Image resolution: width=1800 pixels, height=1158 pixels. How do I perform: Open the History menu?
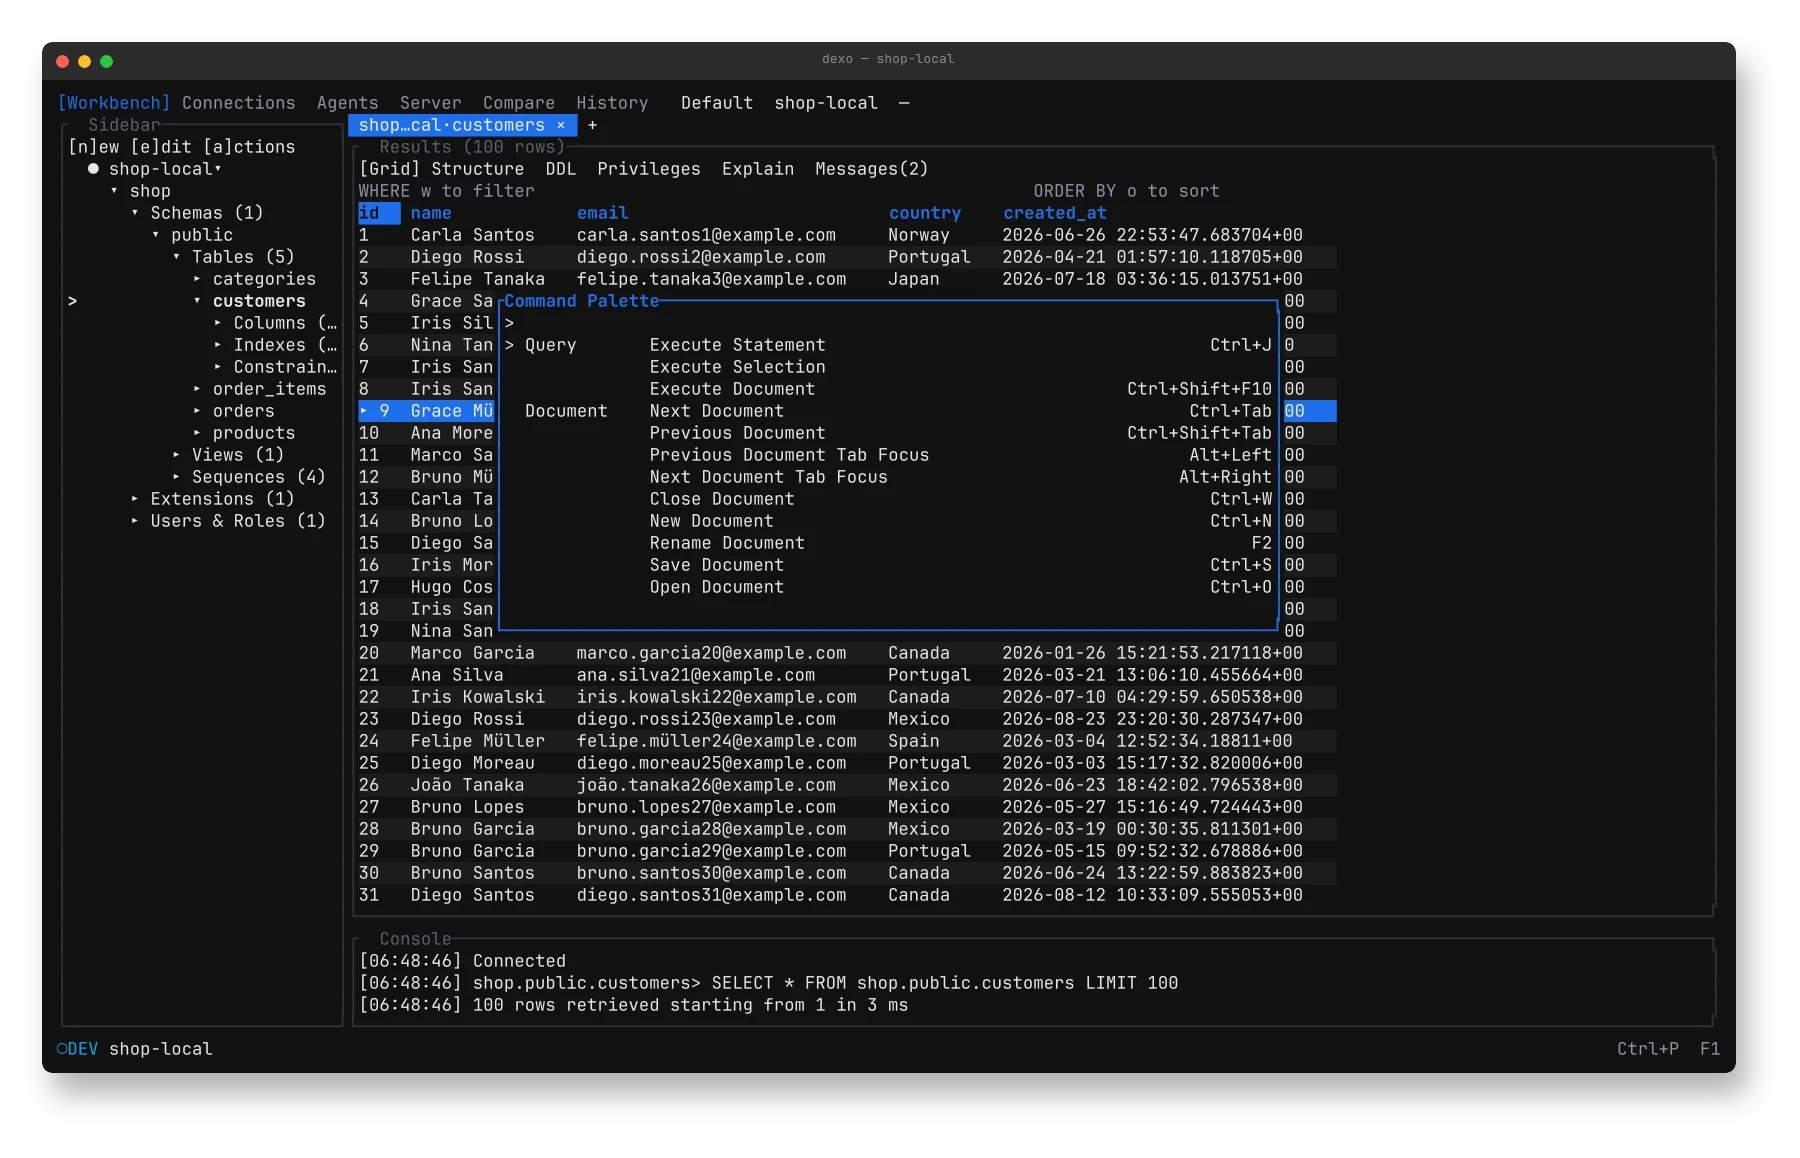coord(612,103)
